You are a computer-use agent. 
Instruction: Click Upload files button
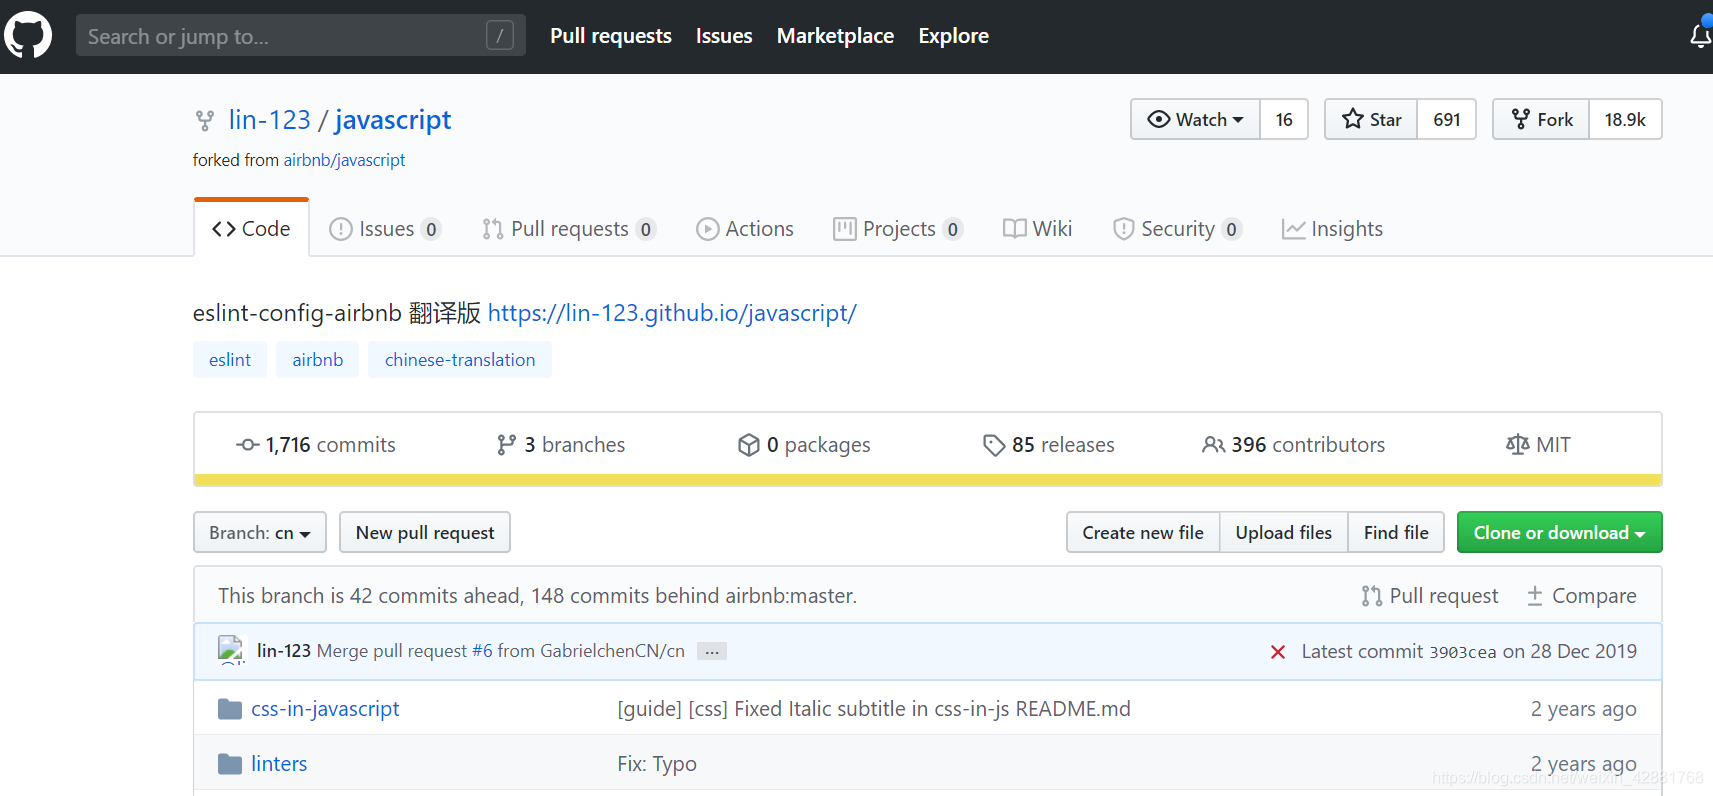tap(1284, 533)
